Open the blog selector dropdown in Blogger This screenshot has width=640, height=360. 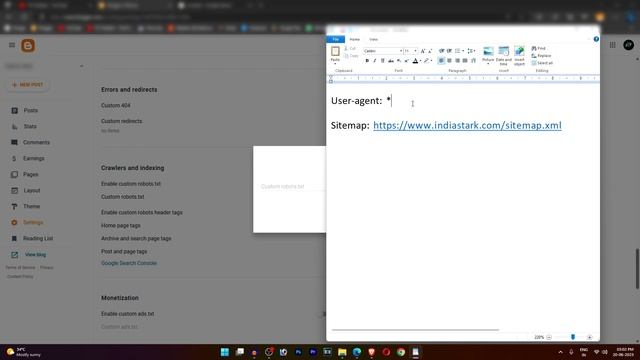[x=81, y=66]
